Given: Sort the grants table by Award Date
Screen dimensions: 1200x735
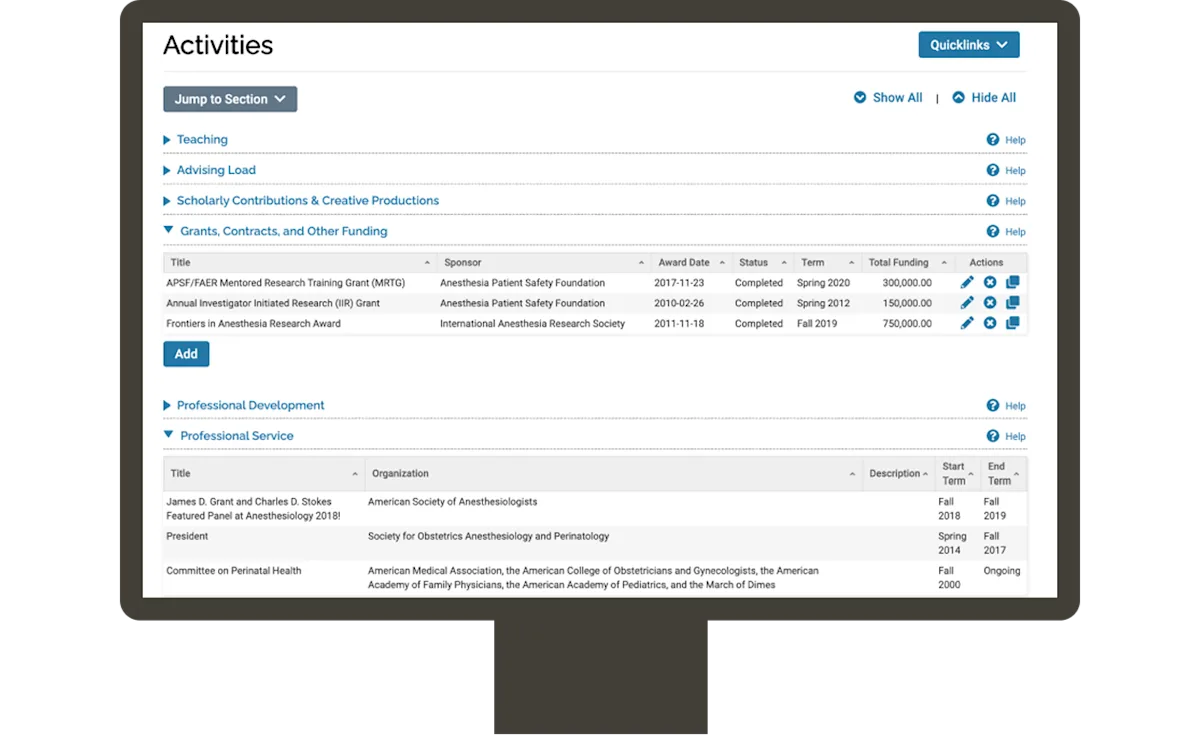Looking at the screenshot, I should point(684,261).
